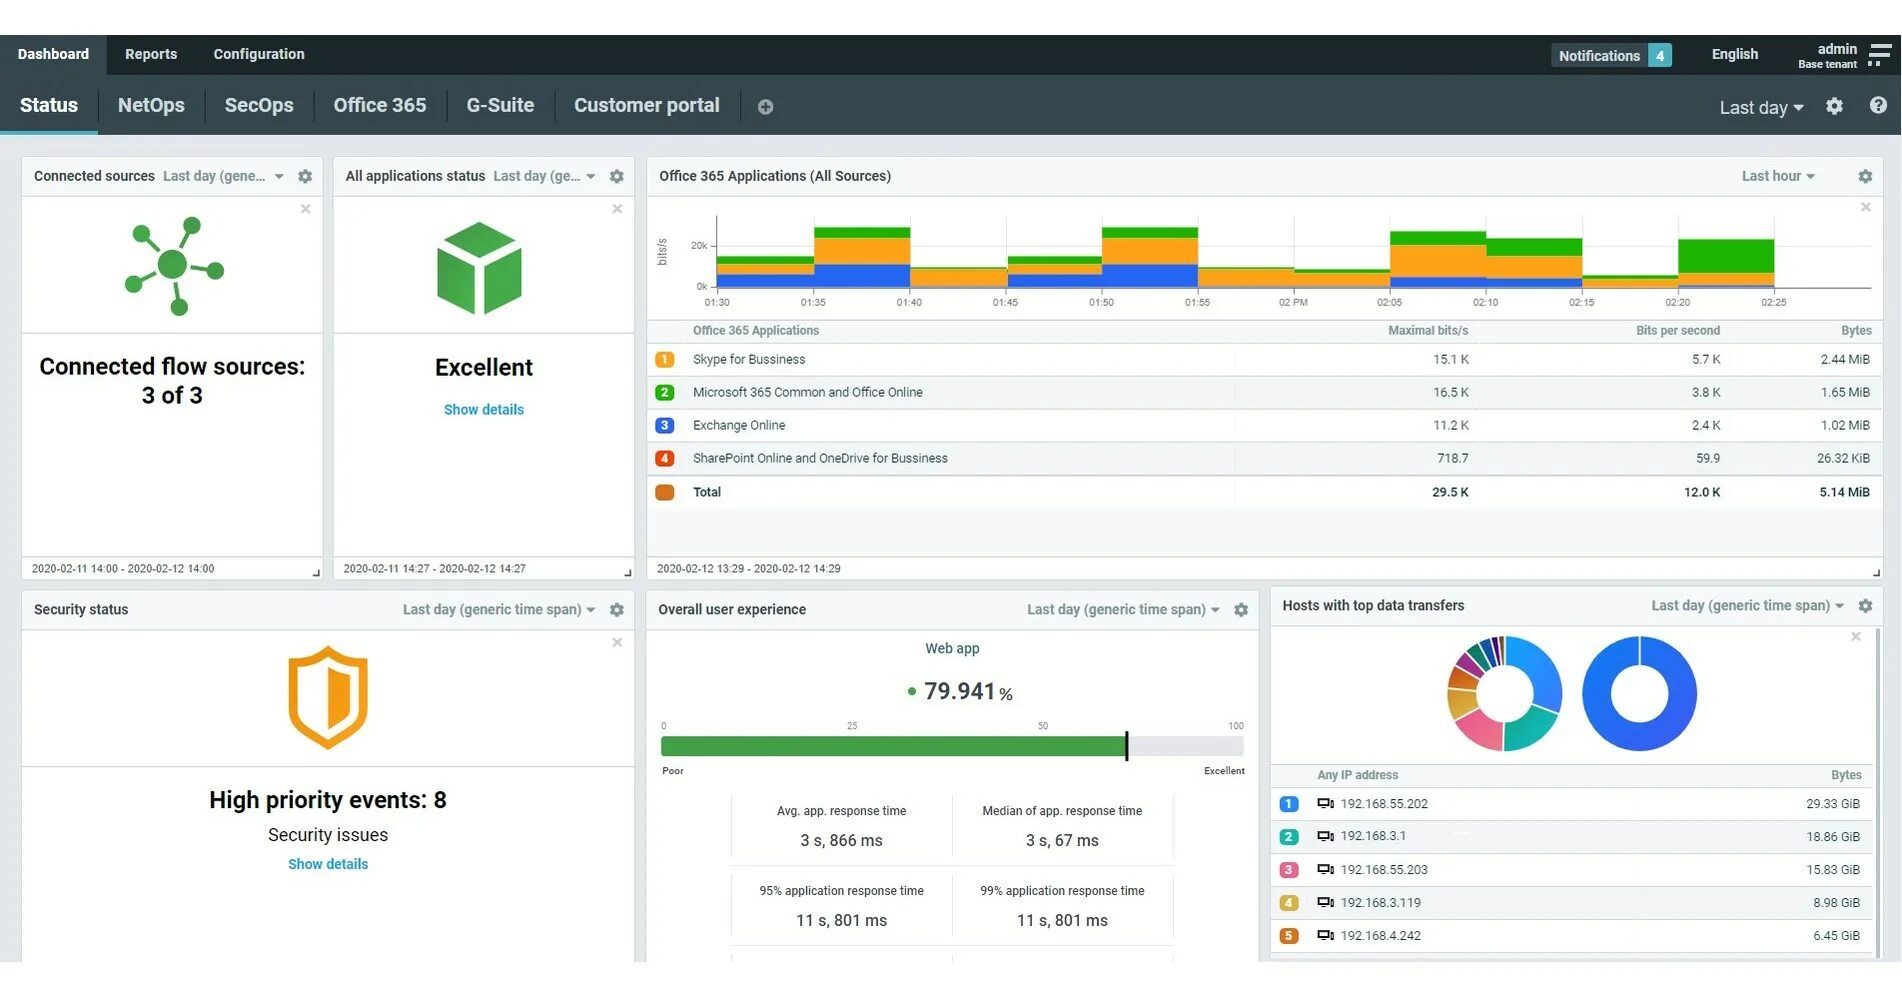Open All applications status widget settings gear
This screenshot has height=997, width=1902.
[617, 176]
